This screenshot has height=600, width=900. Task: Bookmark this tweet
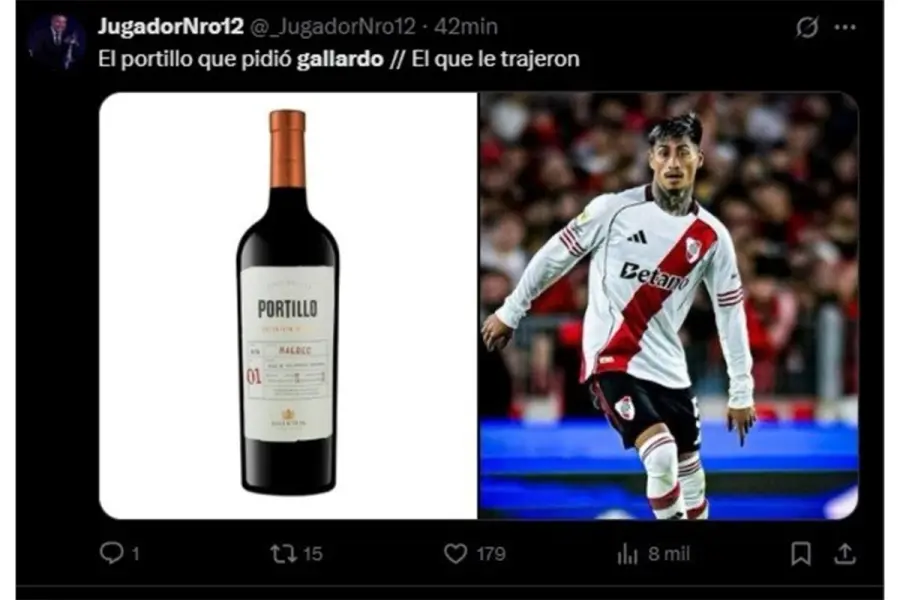(801, 553)
